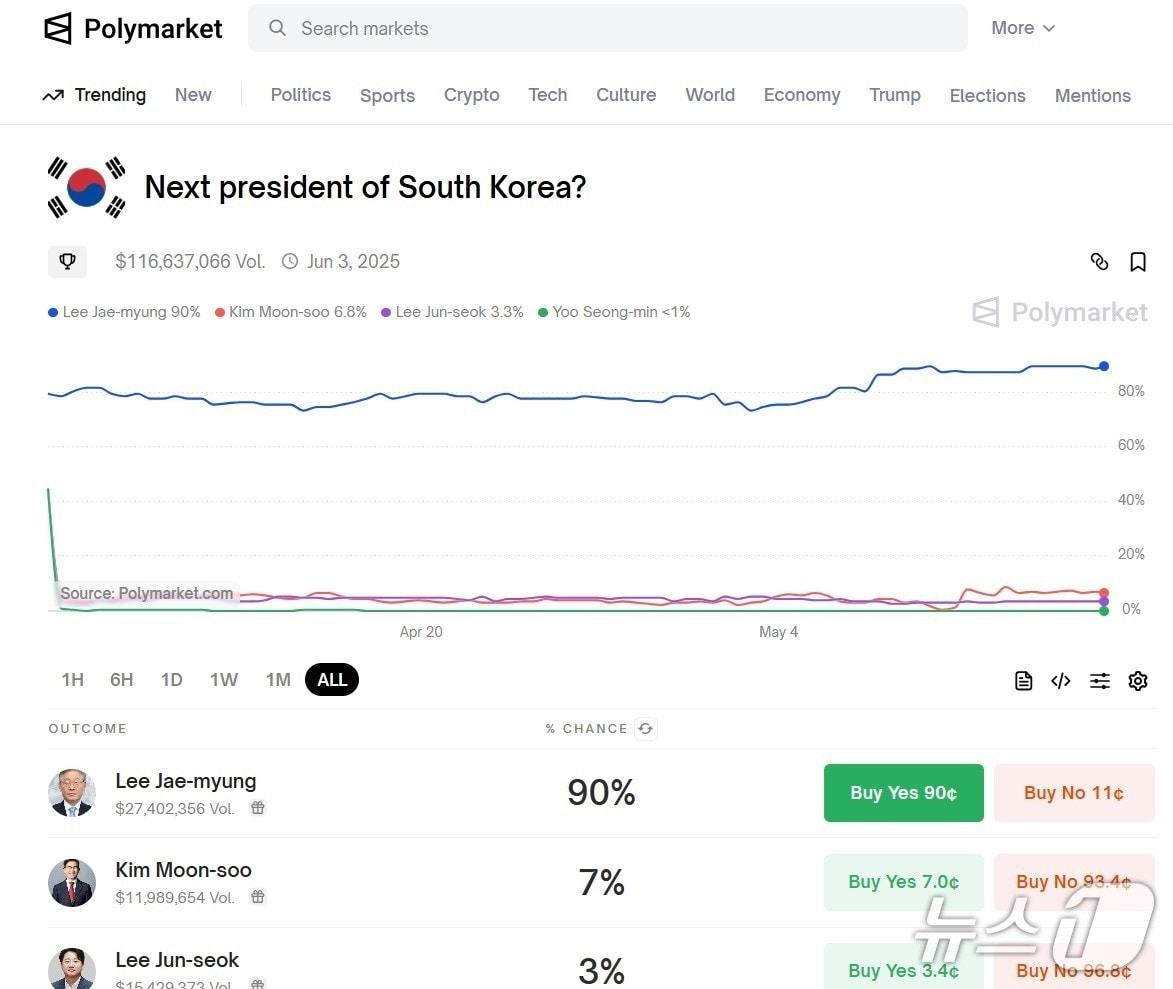Screen dimensions: 1173x989
Task: Open chart filter sliders icon
Action: click(1100, 681)
